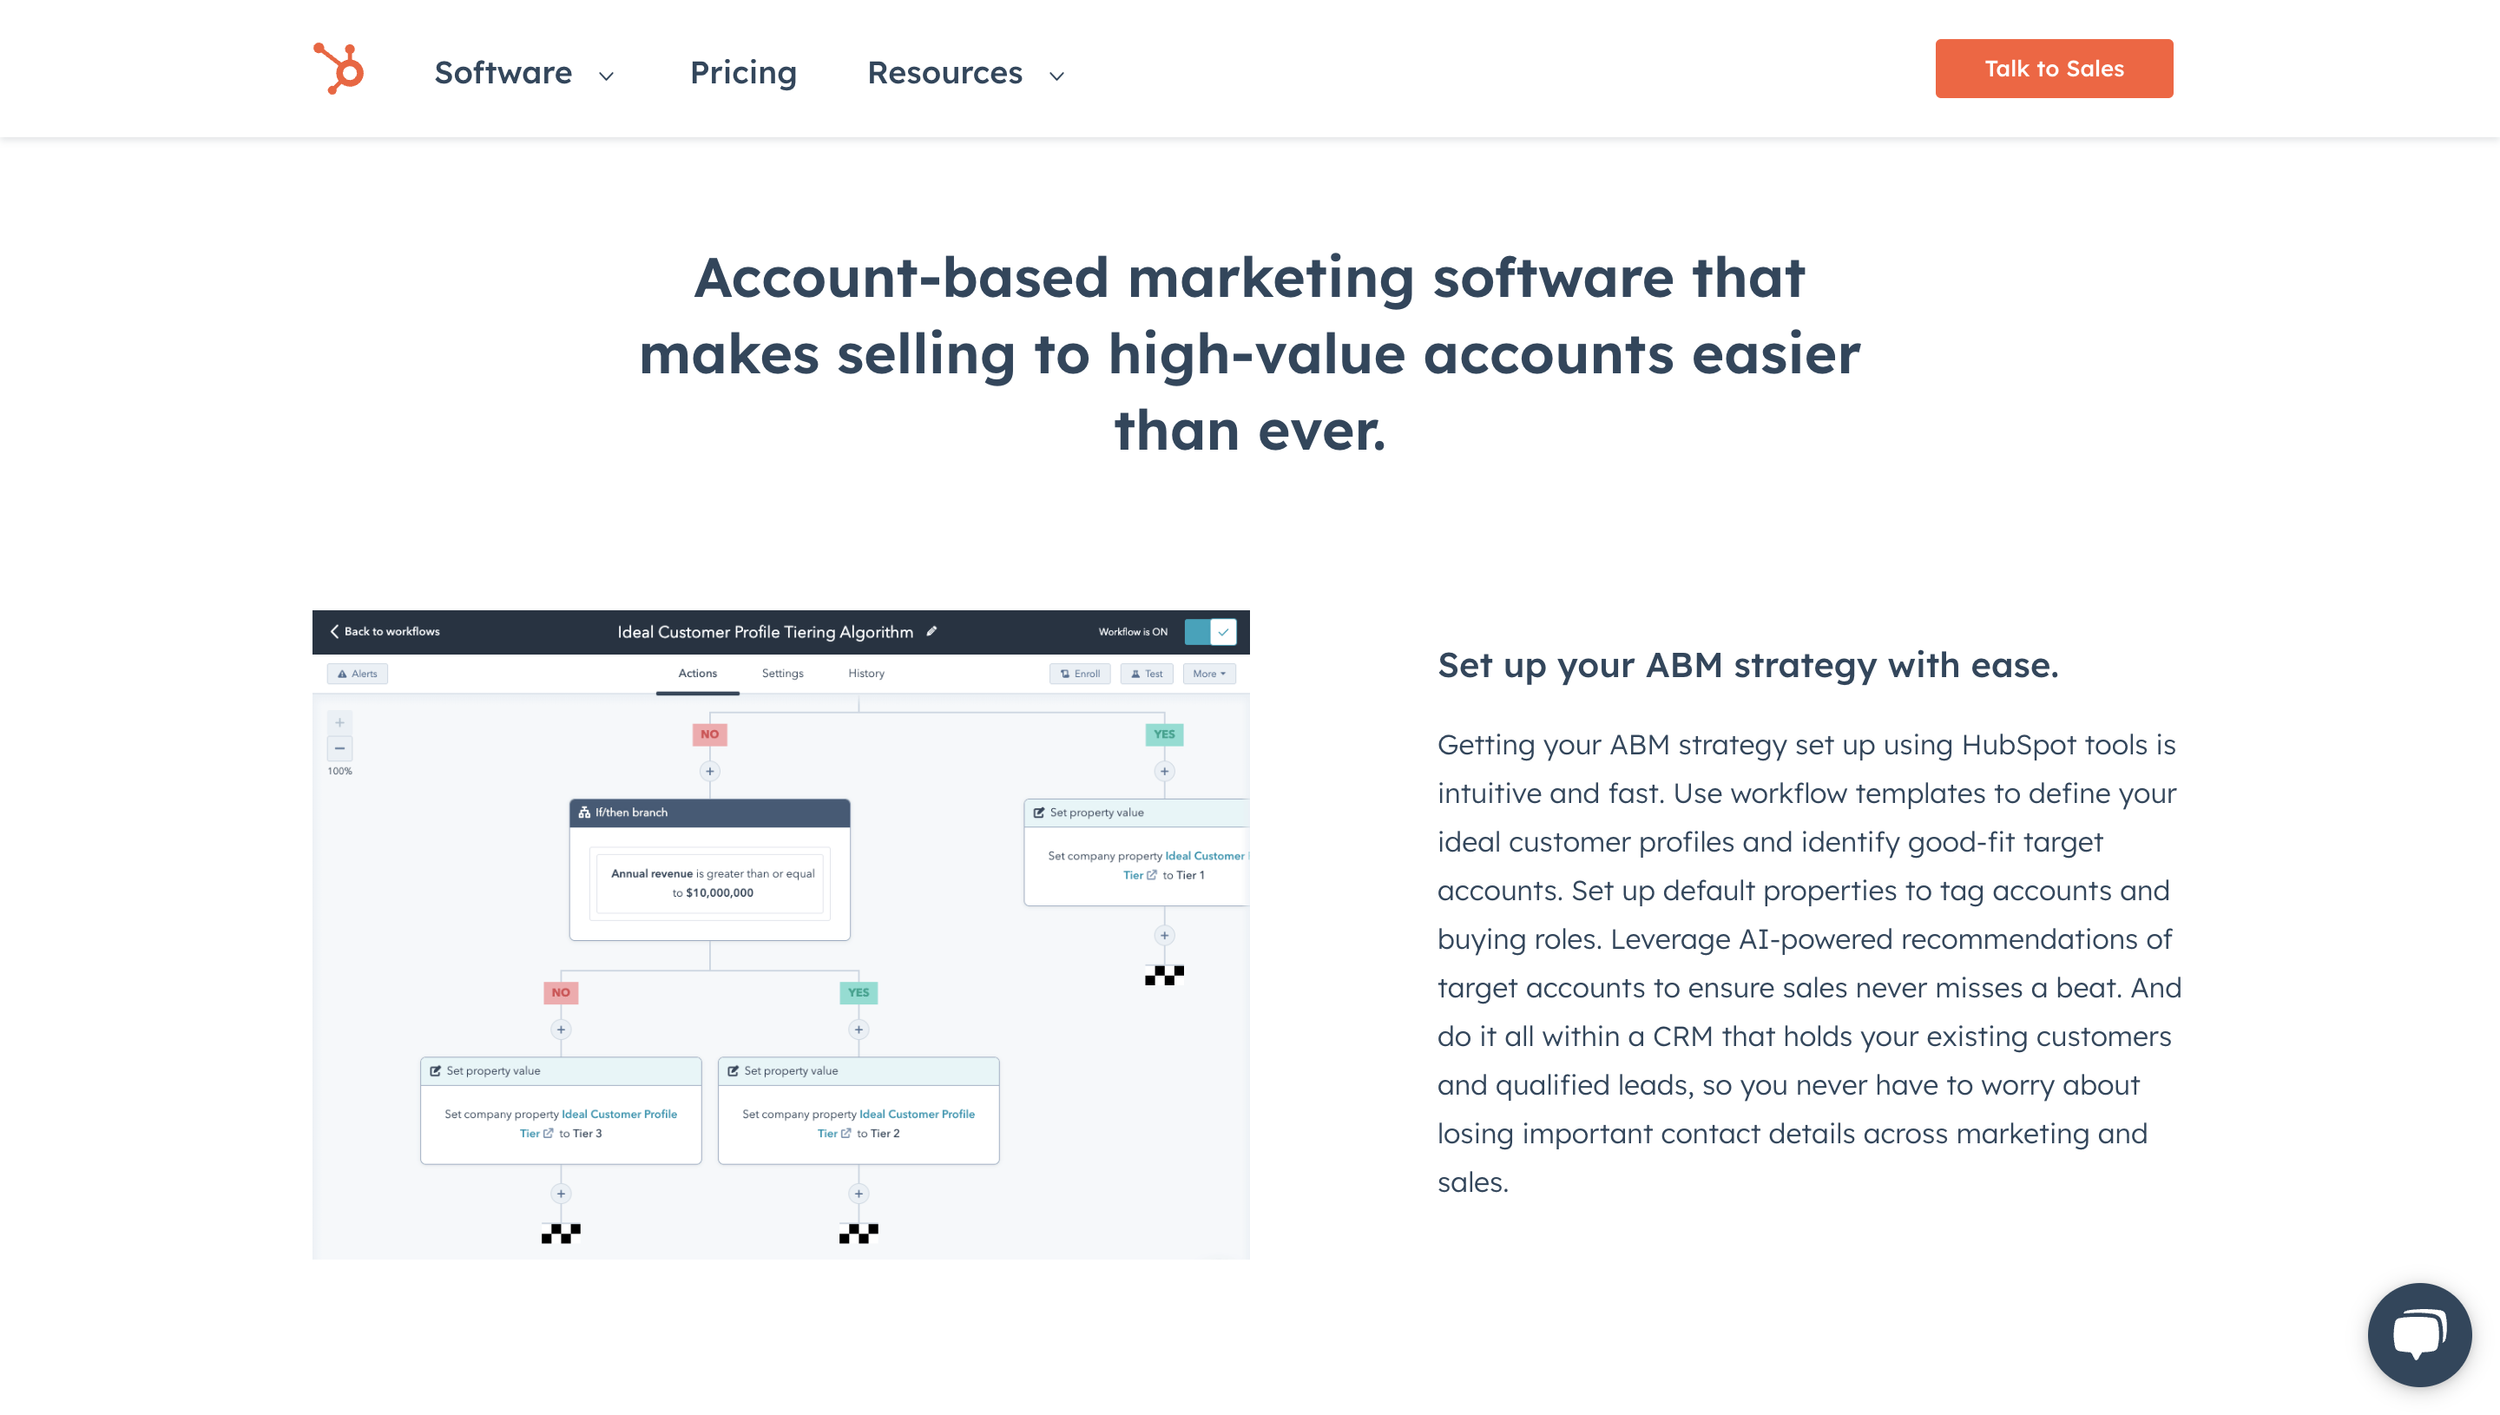Screen dimensions: 2500x1415
Task: Open the external link icon in the Tier 3 card
Action: pos(548,1133)
